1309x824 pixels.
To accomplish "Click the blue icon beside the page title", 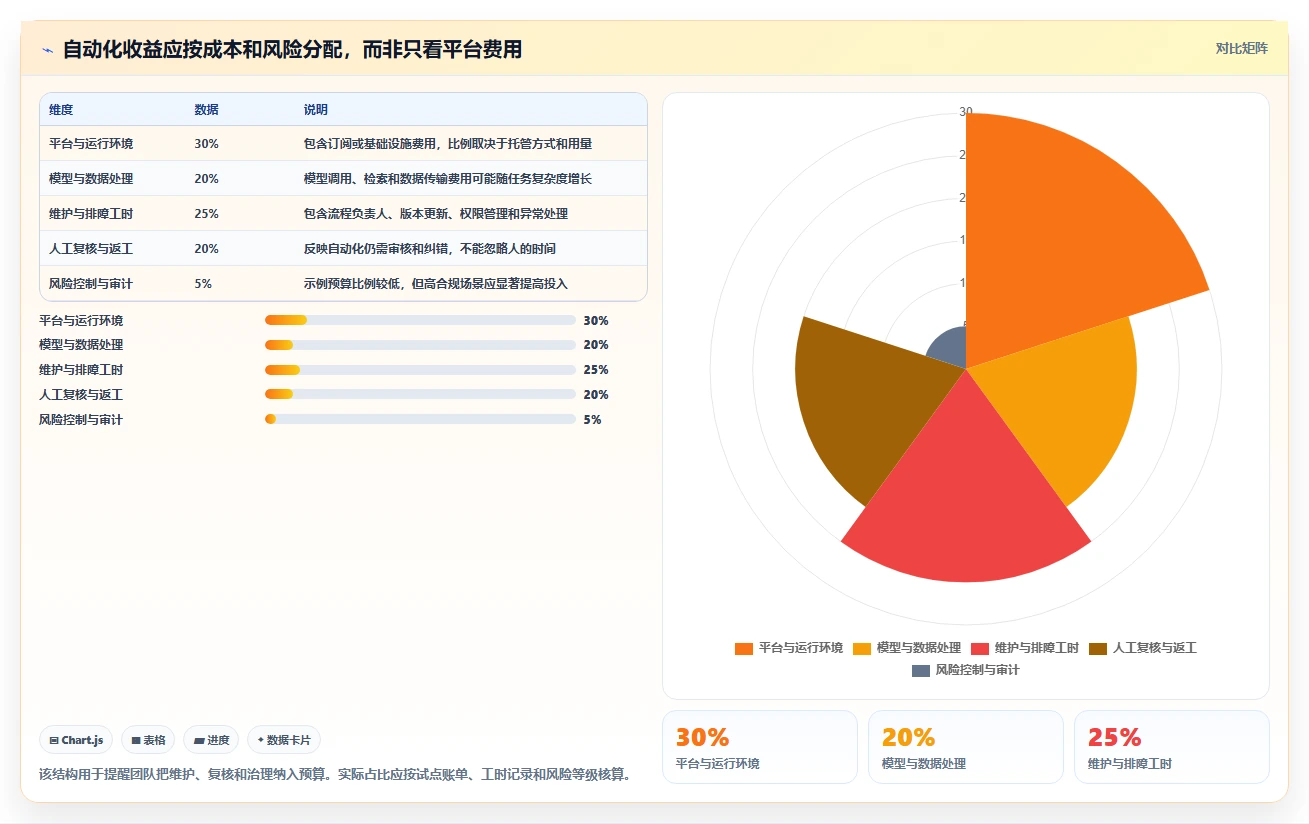I will pos(47,50).
